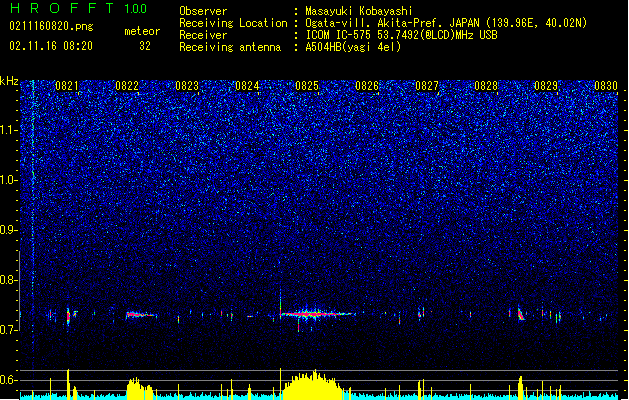
Task: Click the 0821 time marker
Action: 67,86
